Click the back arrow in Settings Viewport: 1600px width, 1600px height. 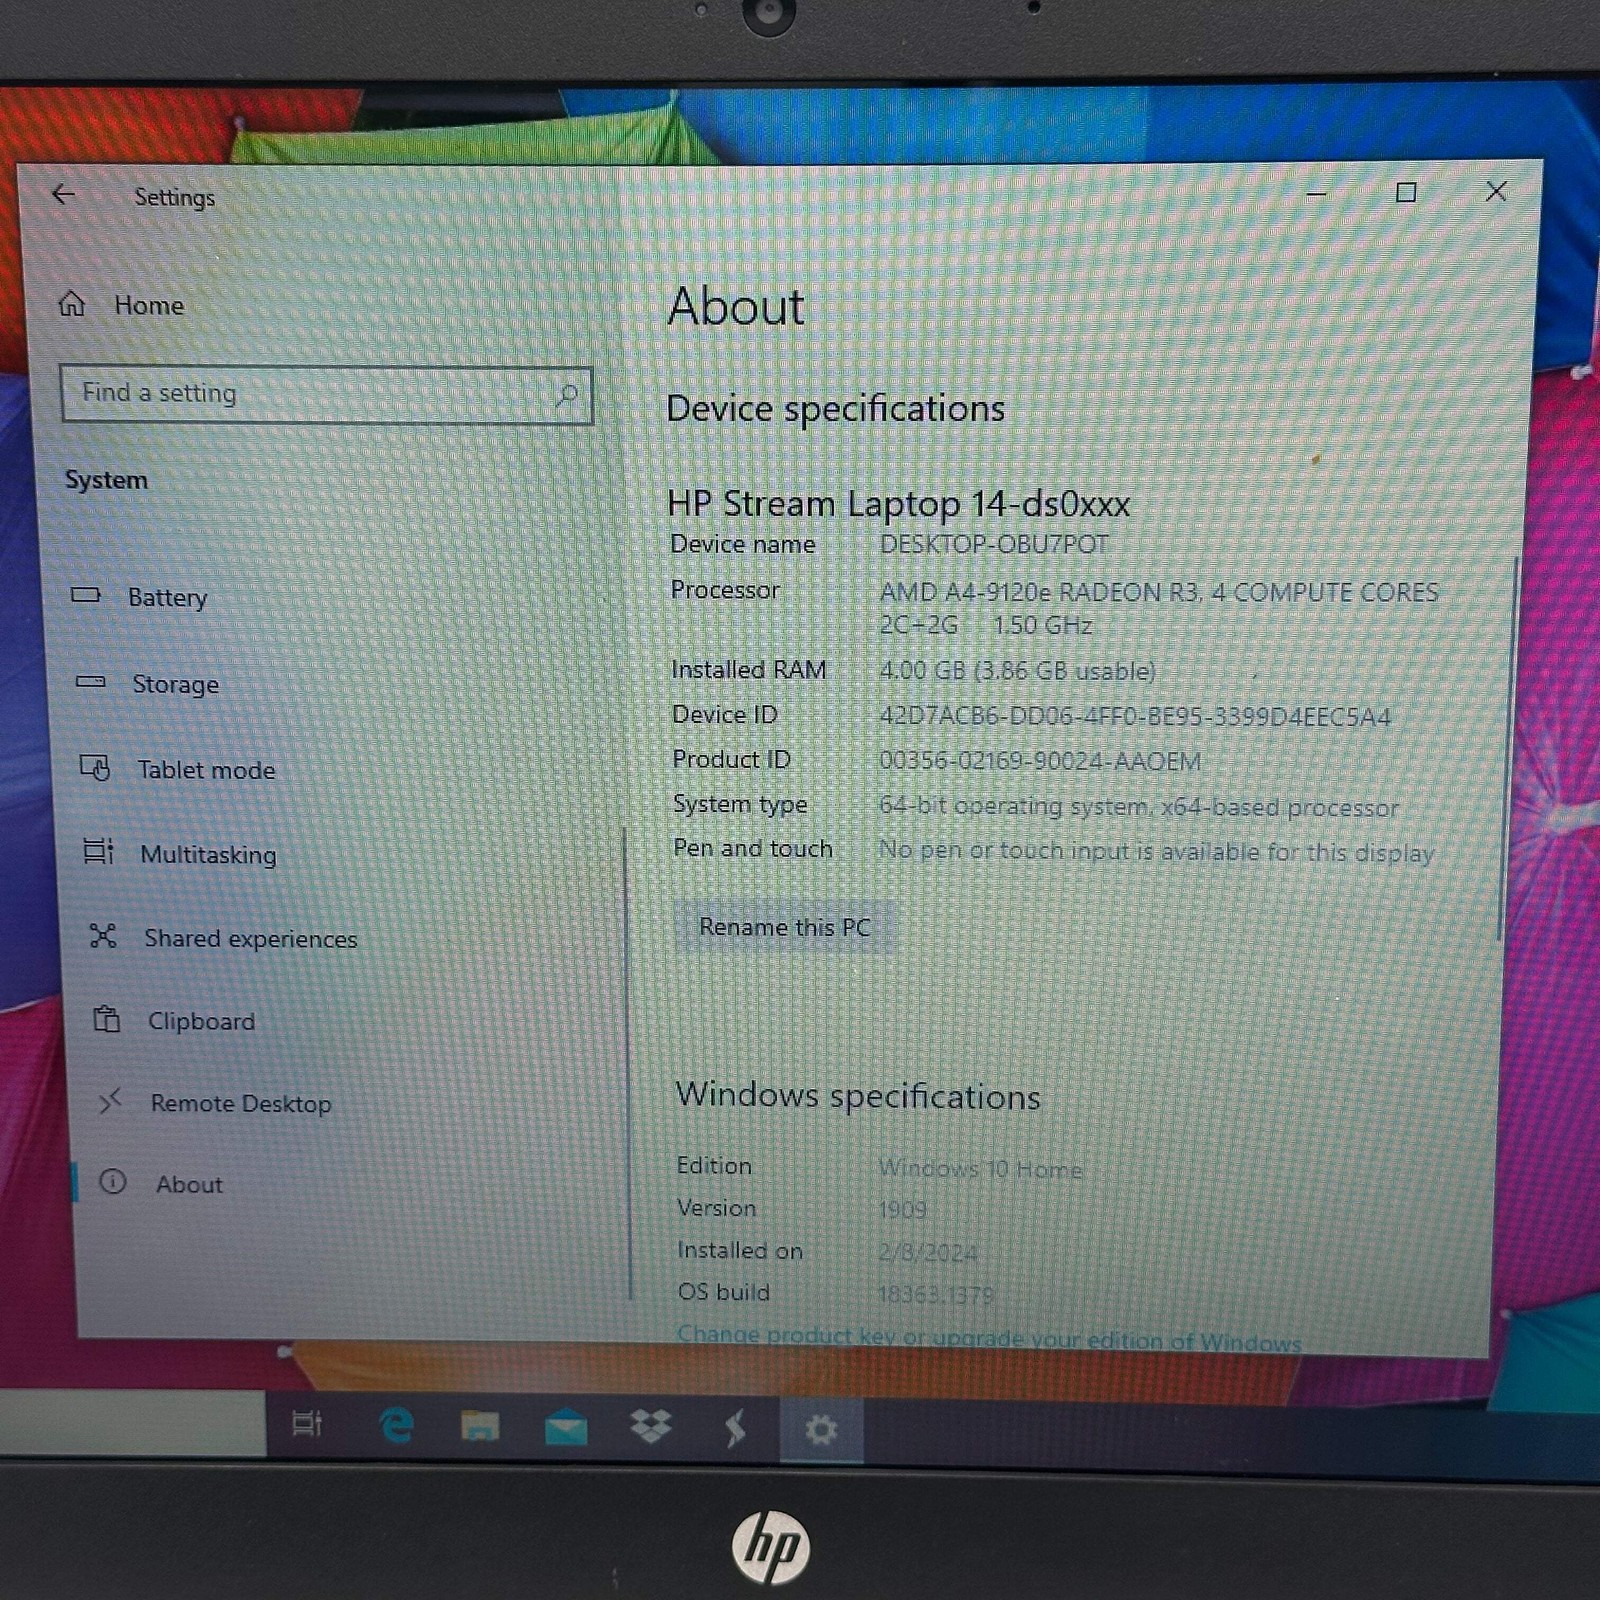(63, 194)
